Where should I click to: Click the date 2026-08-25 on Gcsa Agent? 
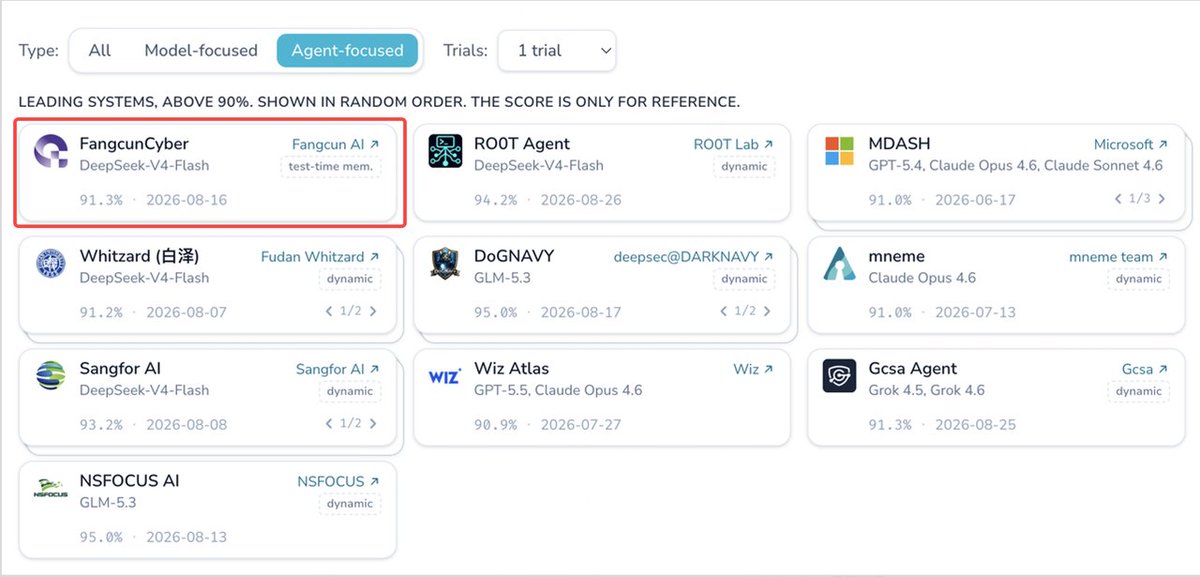click(975, 424)
